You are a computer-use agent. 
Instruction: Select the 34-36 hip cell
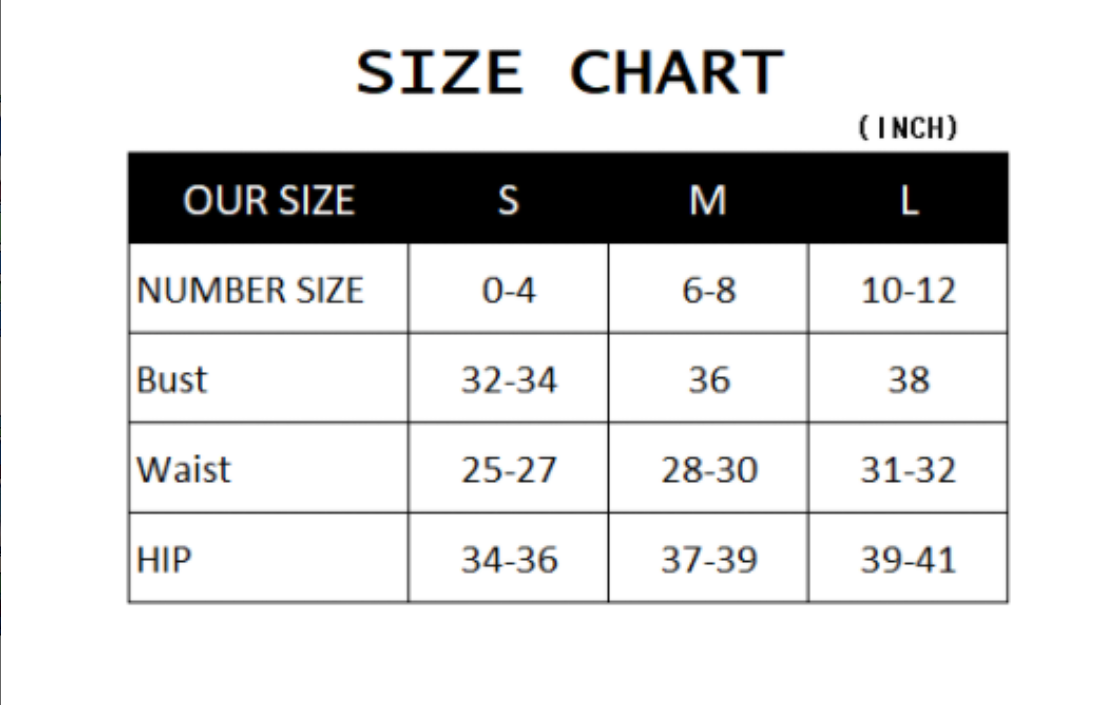508,559
